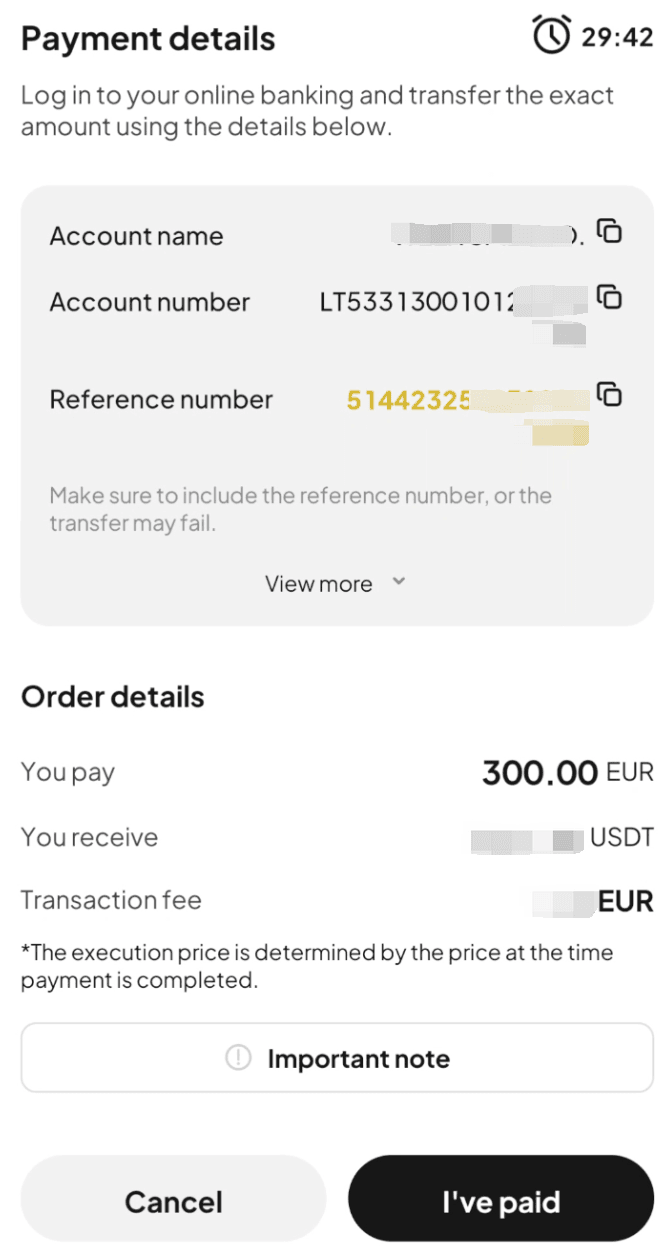
Task: Collapse payment details via the chevron
Action: coord(398,581)
